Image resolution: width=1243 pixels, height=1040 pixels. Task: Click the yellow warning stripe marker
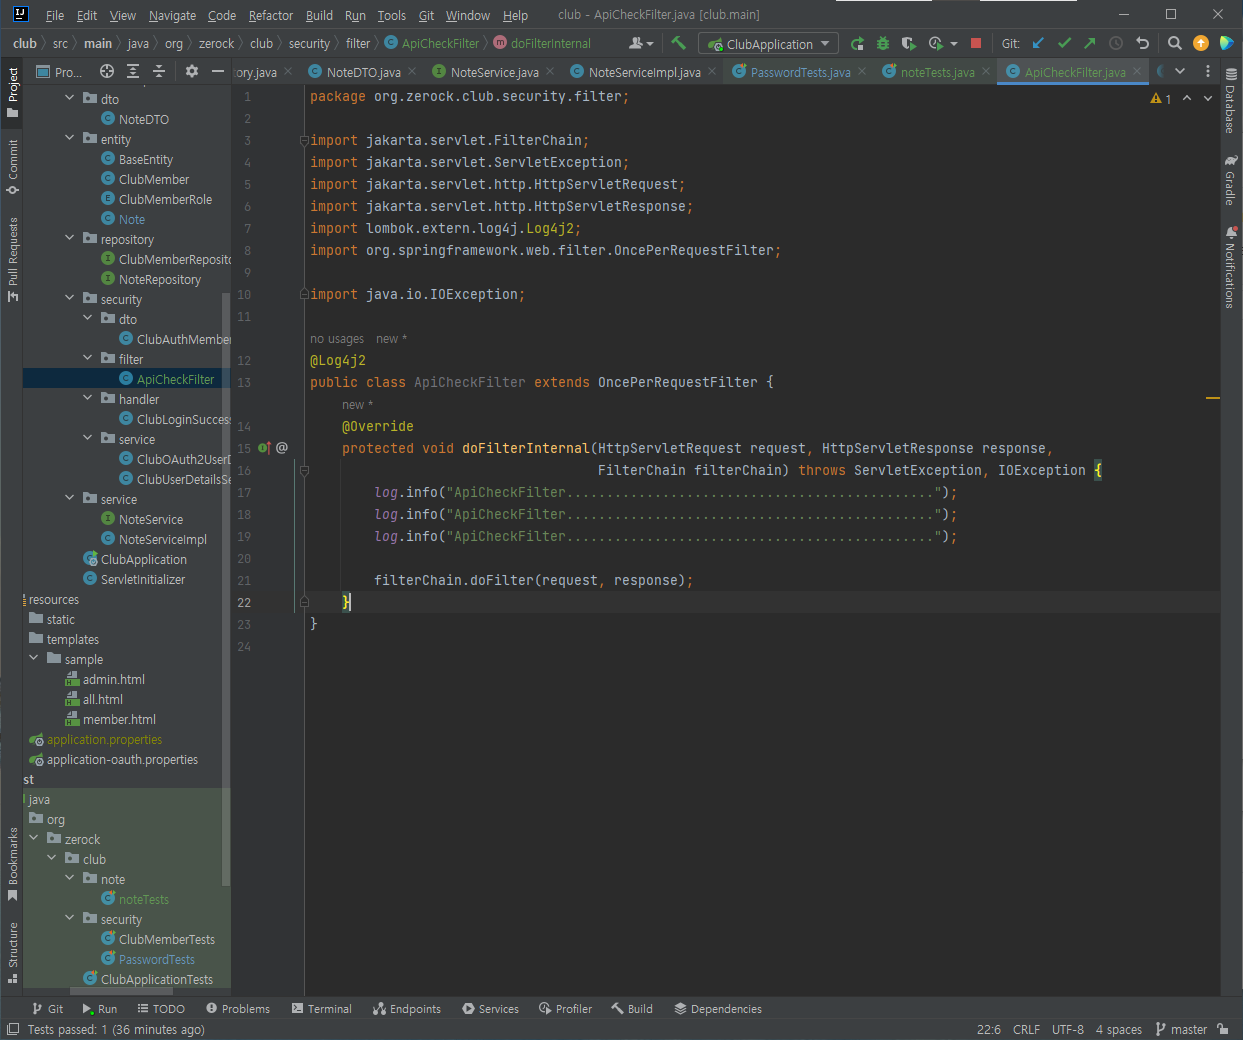pyautogui.click(x=1213, y=398)
